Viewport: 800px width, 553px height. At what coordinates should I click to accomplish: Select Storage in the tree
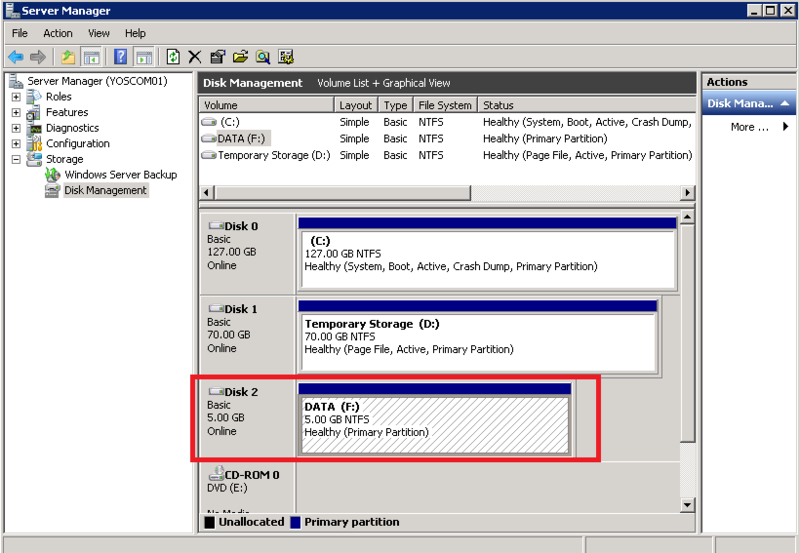64,159
